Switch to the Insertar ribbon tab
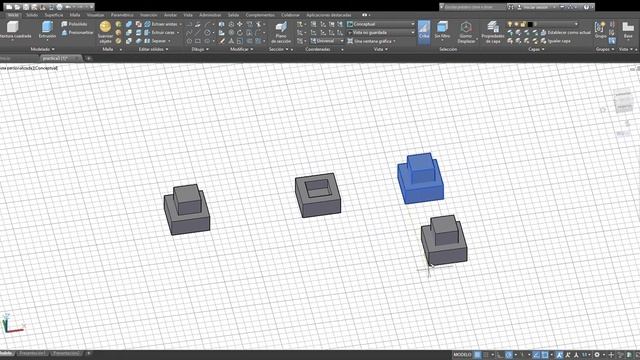This screenshot has height=360, width=640. point(149,15)
